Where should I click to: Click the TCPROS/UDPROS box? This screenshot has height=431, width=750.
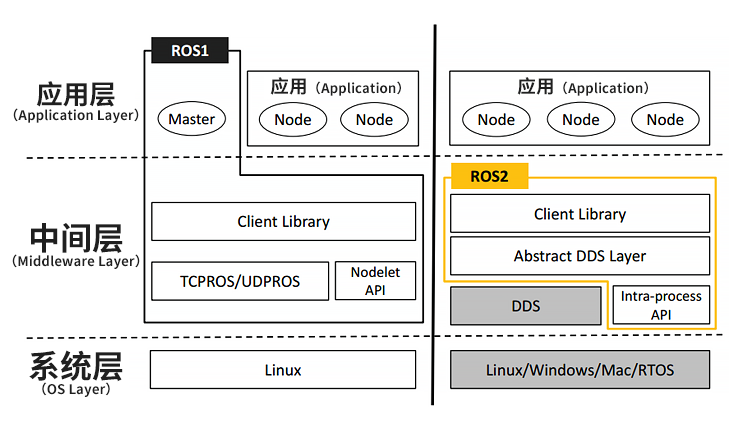point(240,281)
